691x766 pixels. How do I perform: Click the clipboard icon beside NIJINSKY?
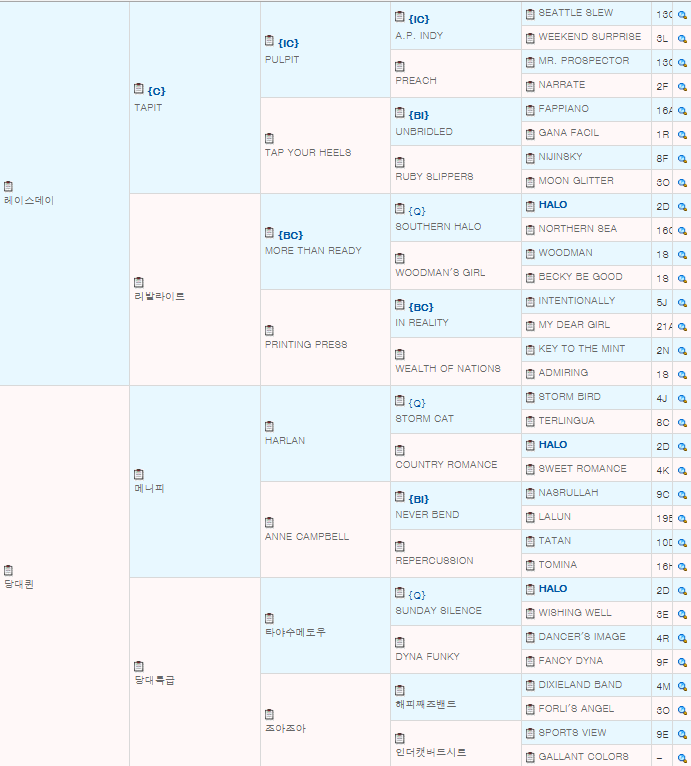coord(530,158)
